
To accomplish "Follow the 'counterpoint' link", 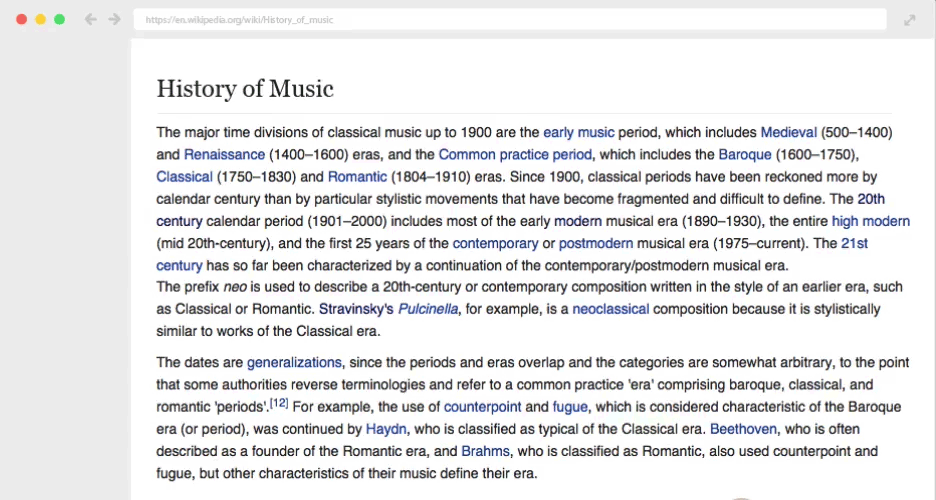I will tap(482, 407).
